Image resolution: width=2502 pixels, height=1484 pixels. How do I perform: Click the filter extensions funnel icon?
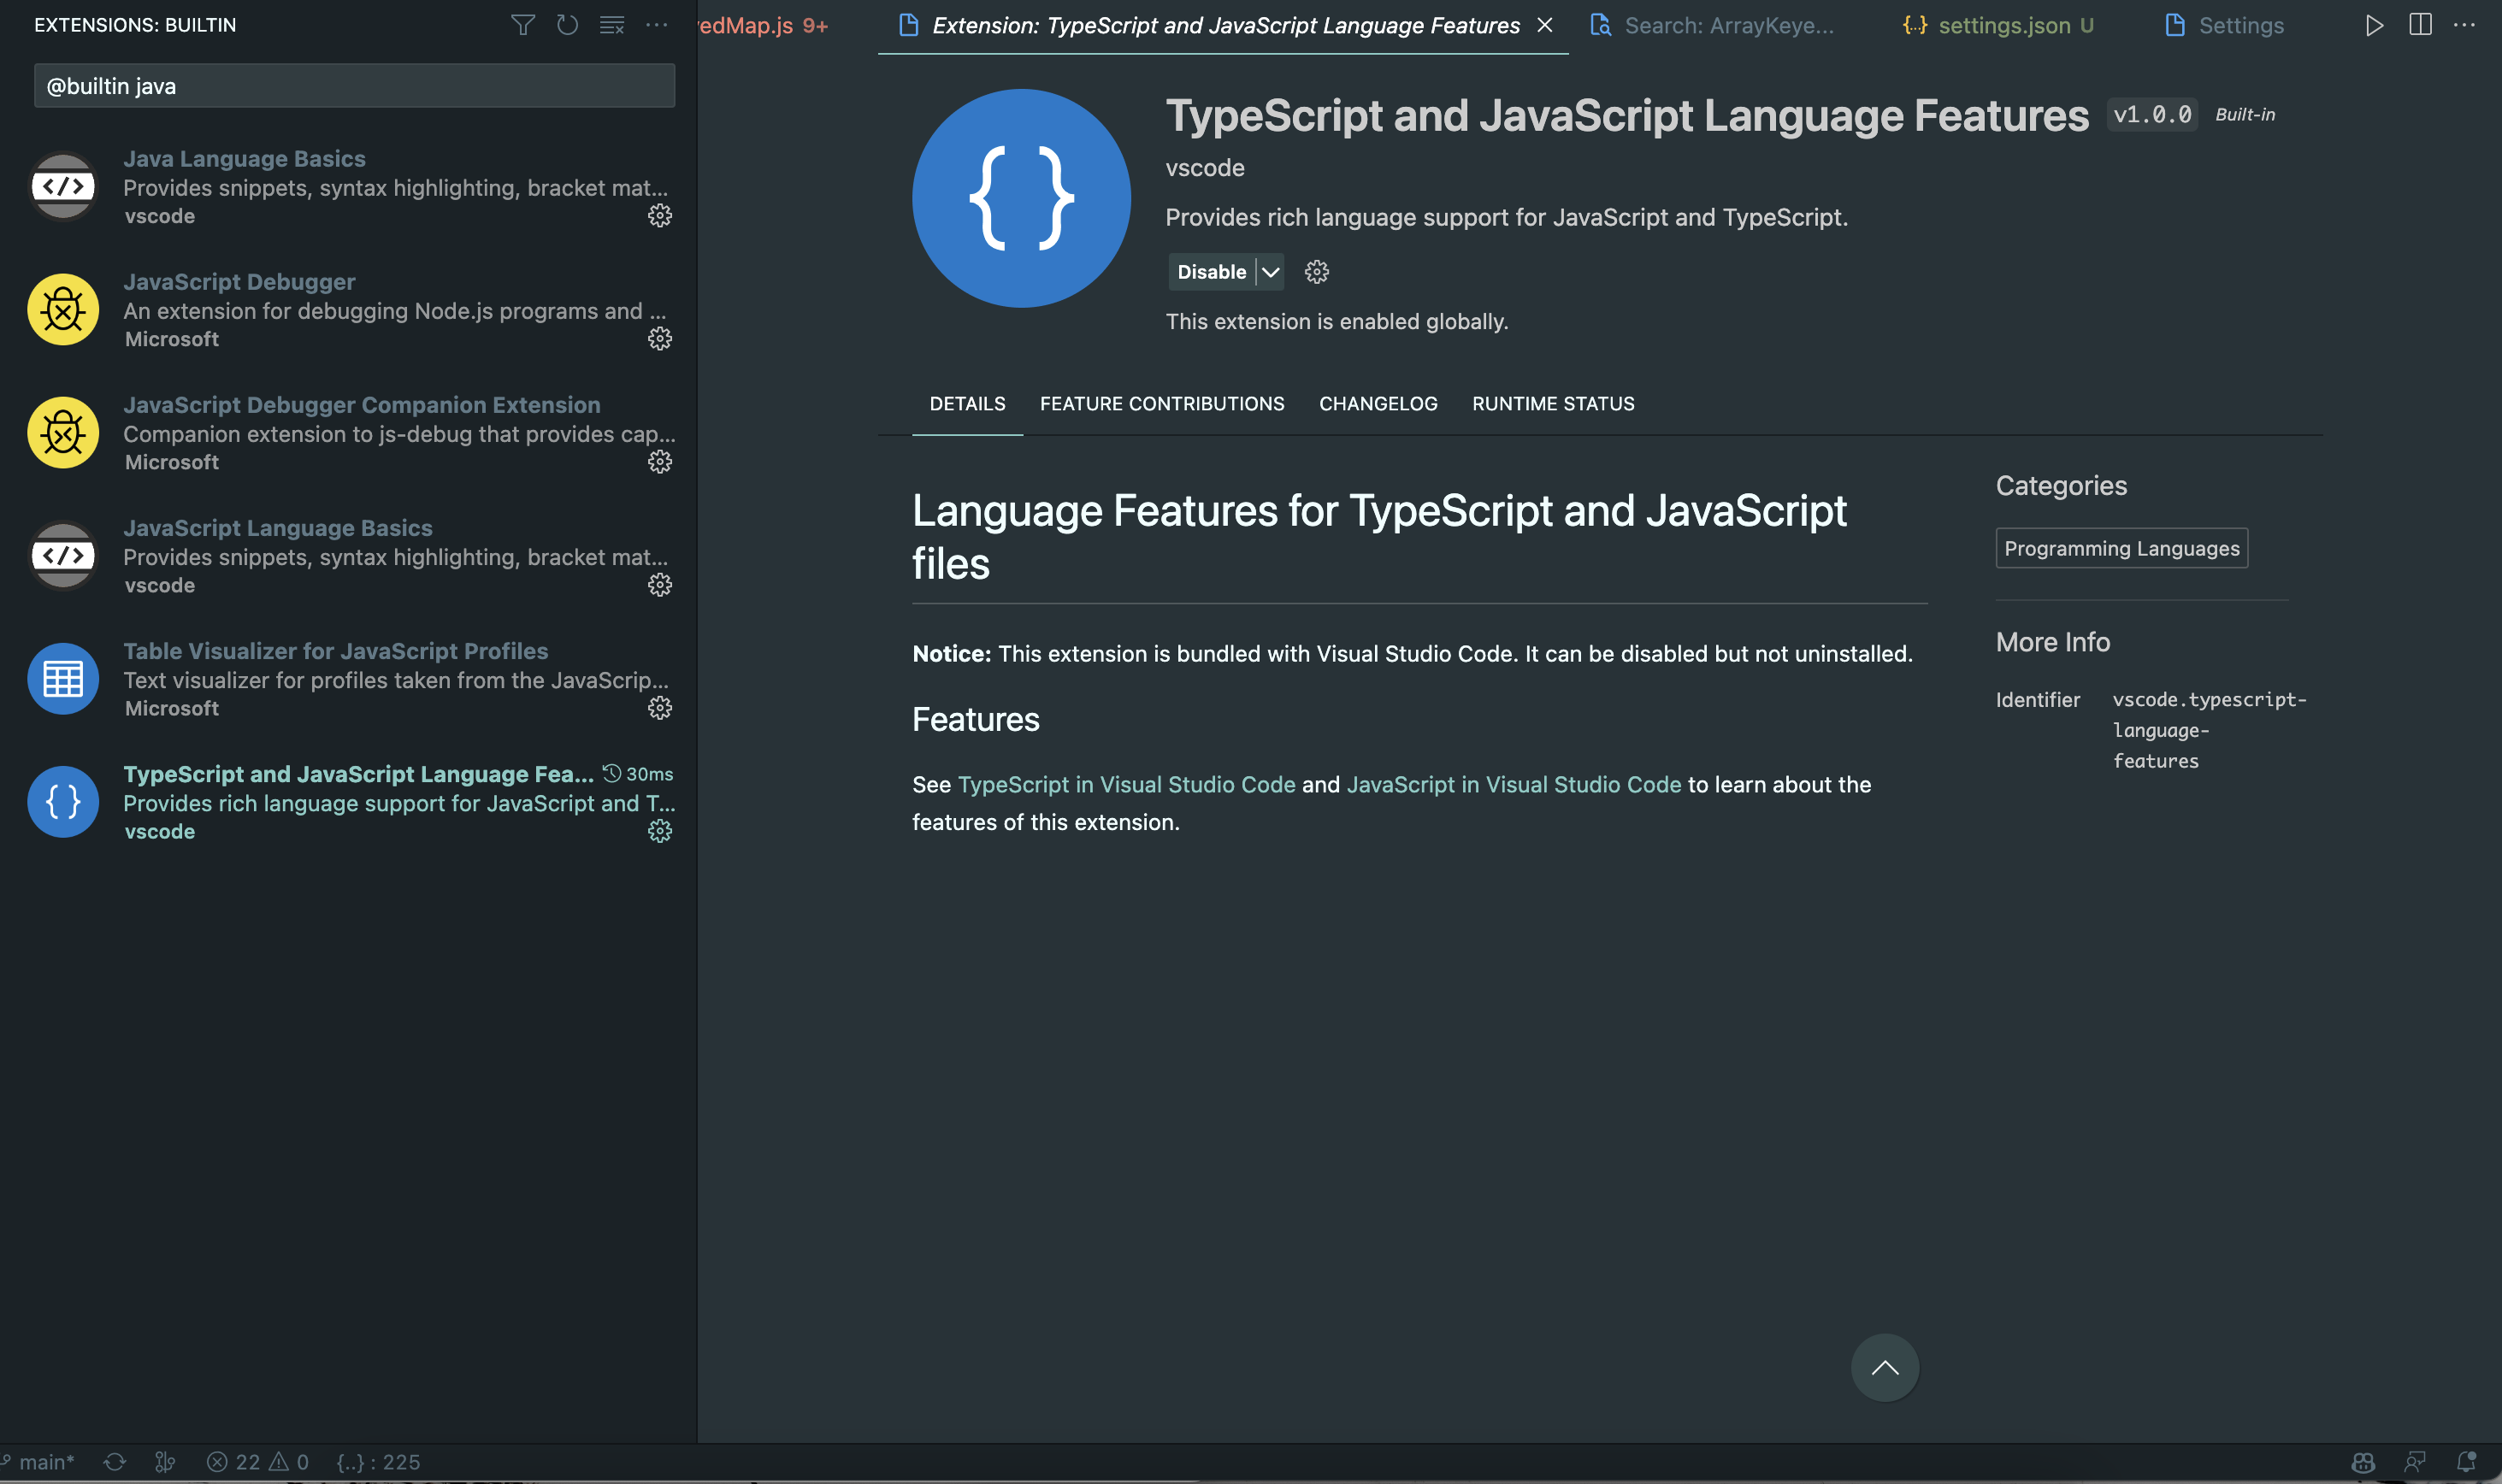pyautogui.click(x=522, y=25)
